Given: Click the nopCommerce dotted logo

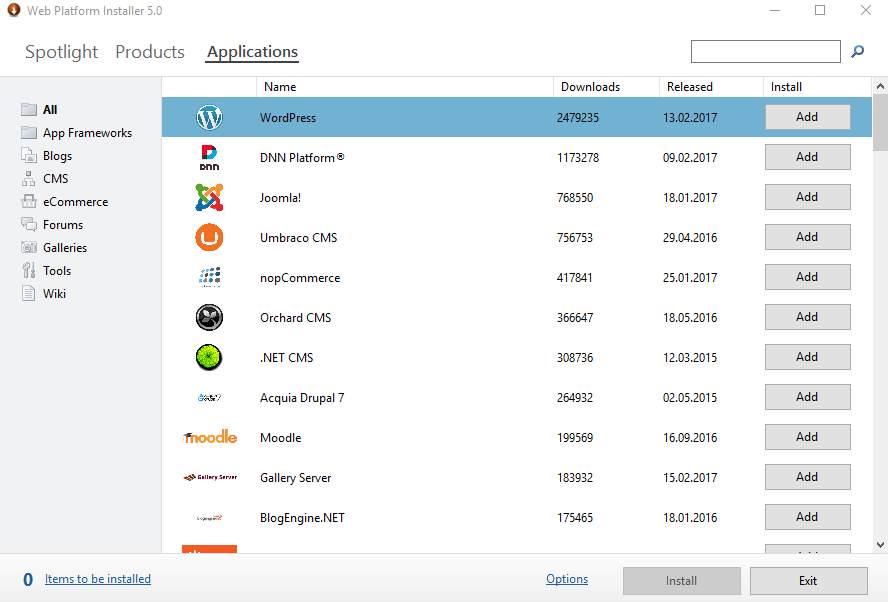Looking at the screenshot, I should click(x=209, y=277).
